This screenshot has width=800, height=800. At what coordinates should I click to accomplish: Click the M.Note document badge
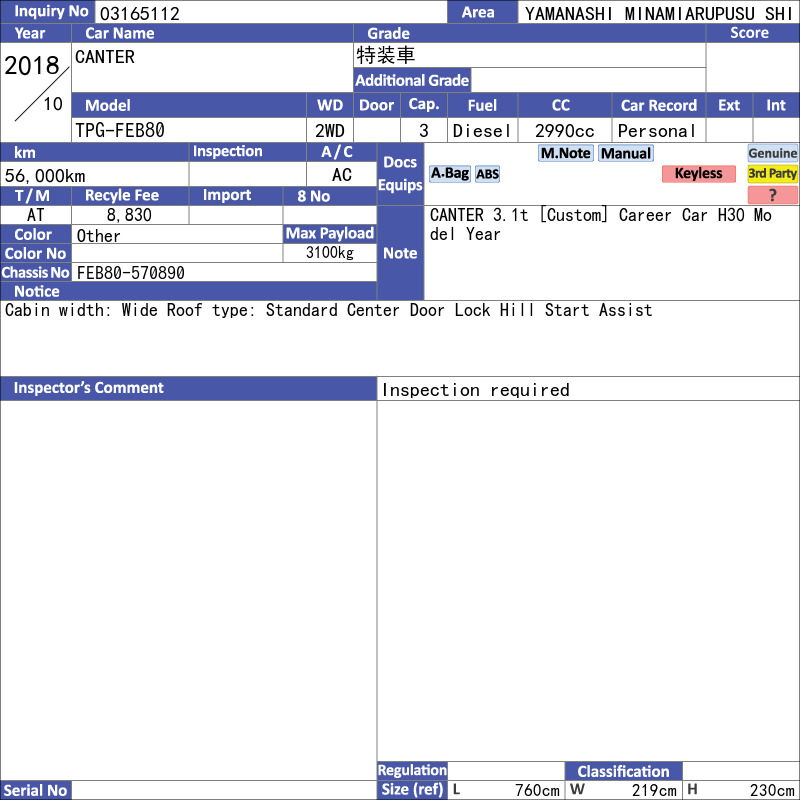coord(565,153)
